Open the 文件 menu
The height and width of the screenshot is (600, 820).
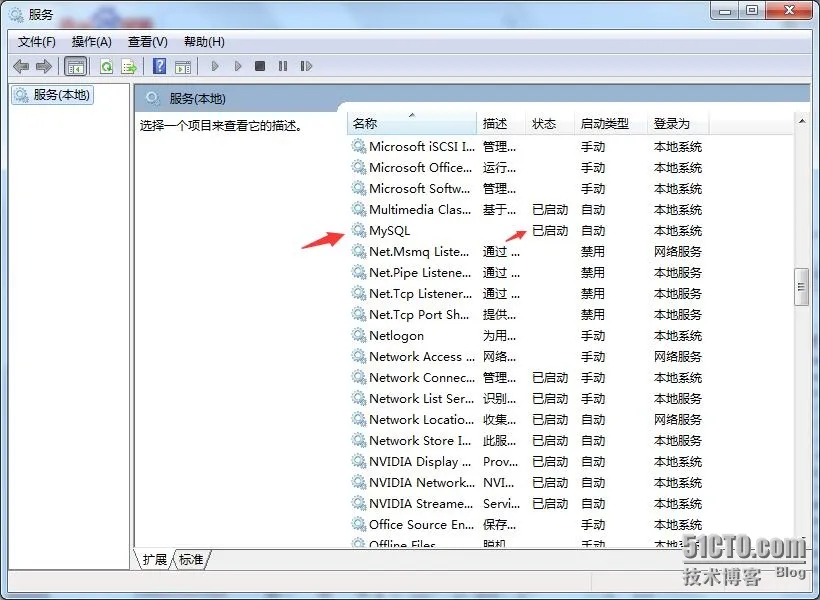36,41
